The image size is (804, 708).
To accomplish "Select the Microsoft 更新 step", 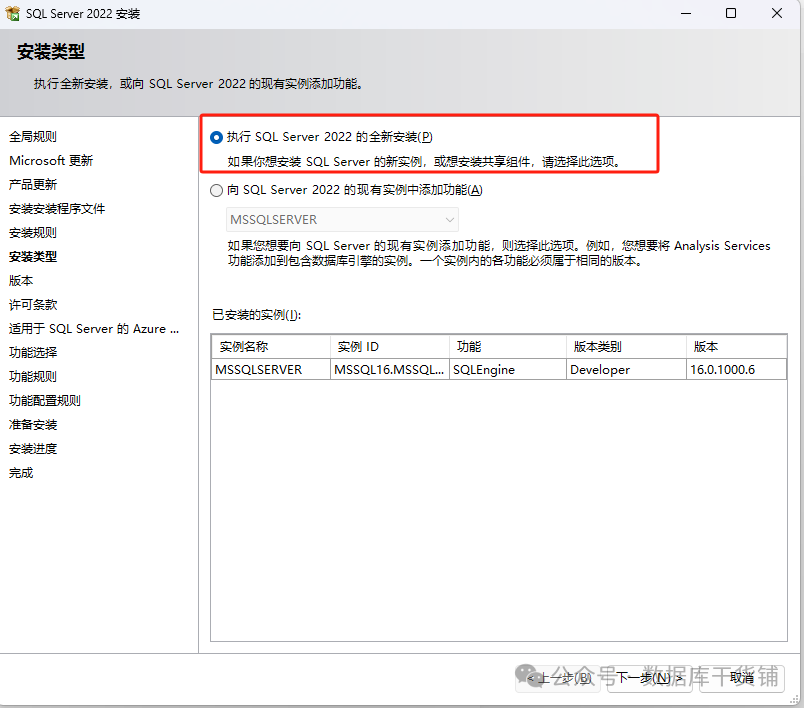I will click(51, 161).
